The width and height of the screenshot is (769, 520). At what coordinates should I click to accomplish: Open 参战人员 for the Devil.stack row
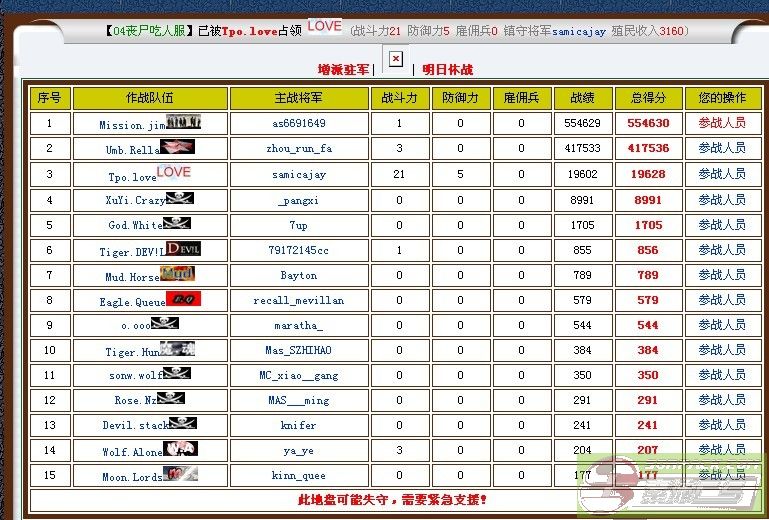click(x=722, y=425)
